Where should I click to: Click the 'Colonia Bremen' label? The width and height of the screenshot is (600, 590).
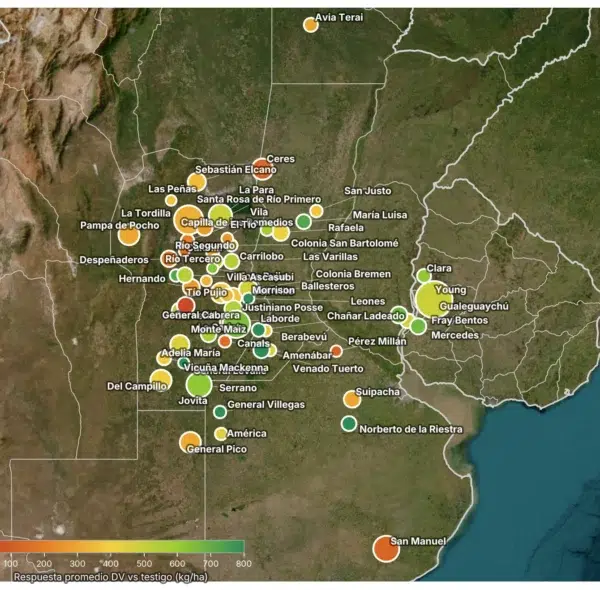pyautogui.click(x=353, y=274)
